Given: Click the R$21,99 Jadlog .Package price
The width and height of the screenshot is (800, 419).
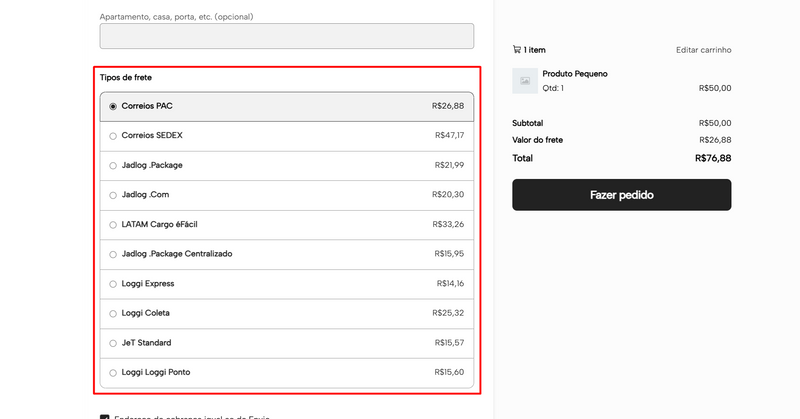Looking at the screenshot, I should pyautogui.click(x=449, y=165).
